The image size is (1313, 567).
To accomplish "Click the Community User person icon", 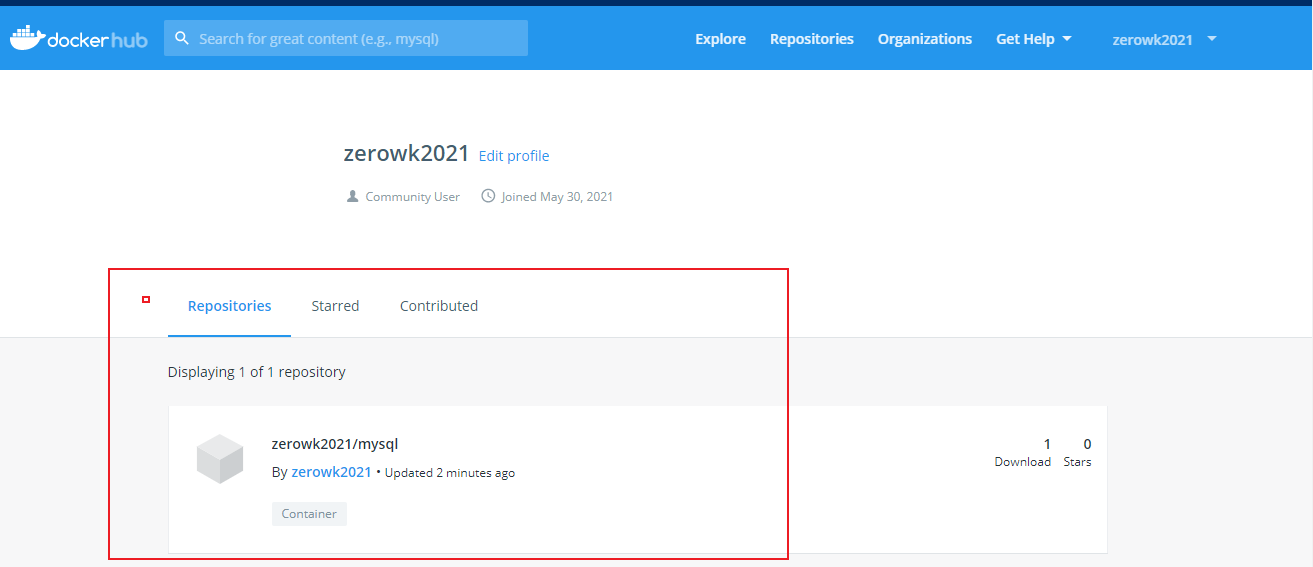I will tap(352, 196).
